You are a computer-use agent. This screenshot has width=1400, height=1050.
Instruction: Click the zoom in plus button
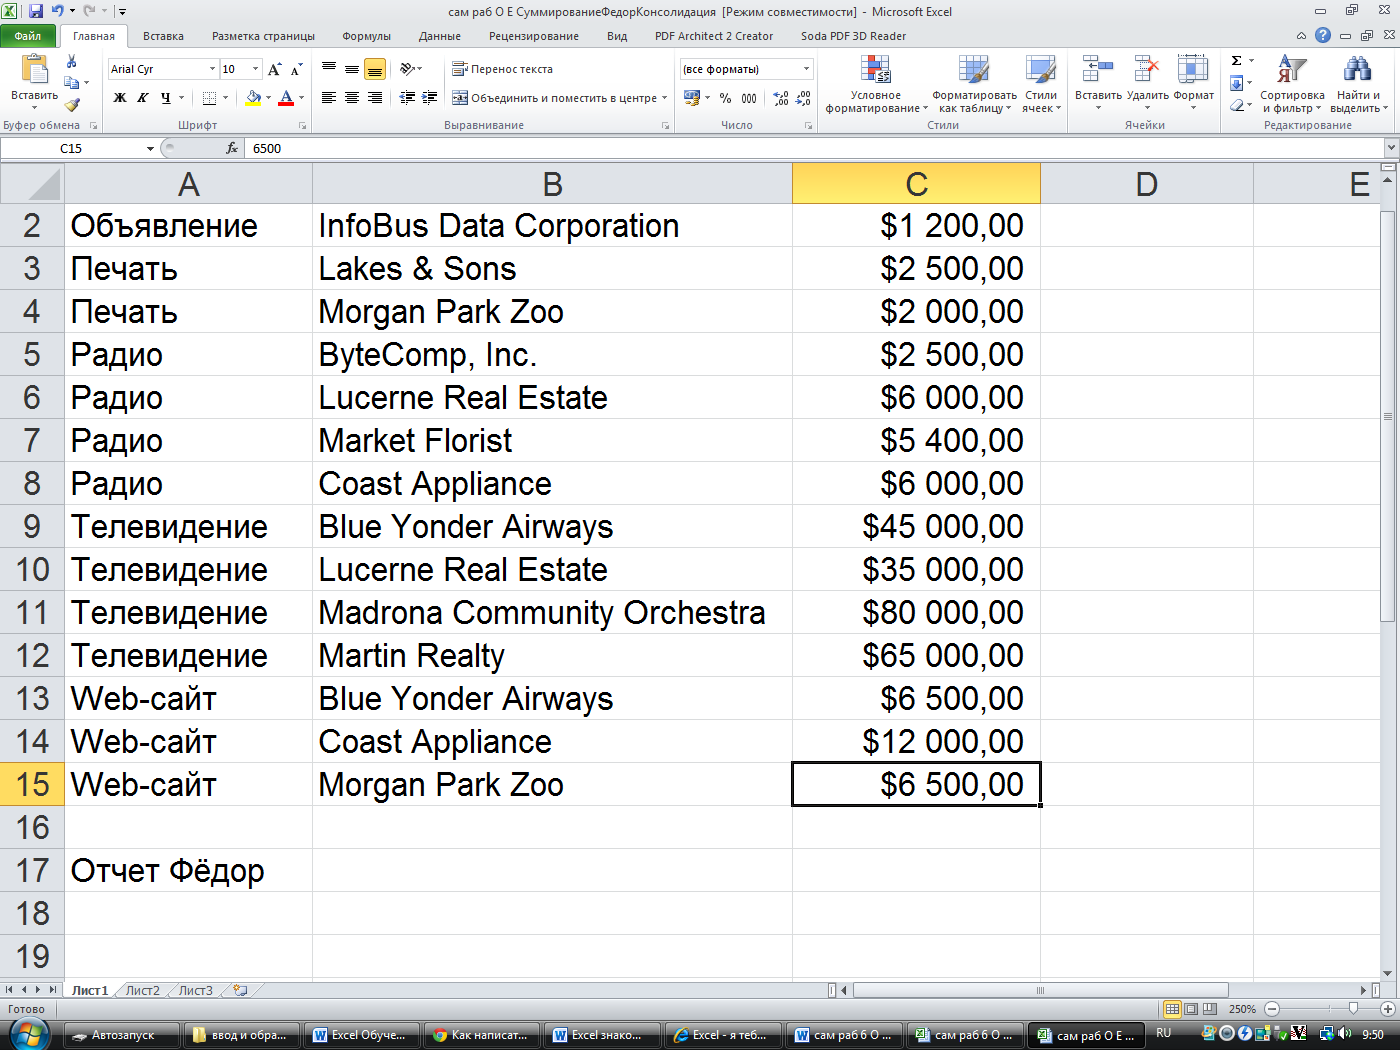pos(1387,1009)
